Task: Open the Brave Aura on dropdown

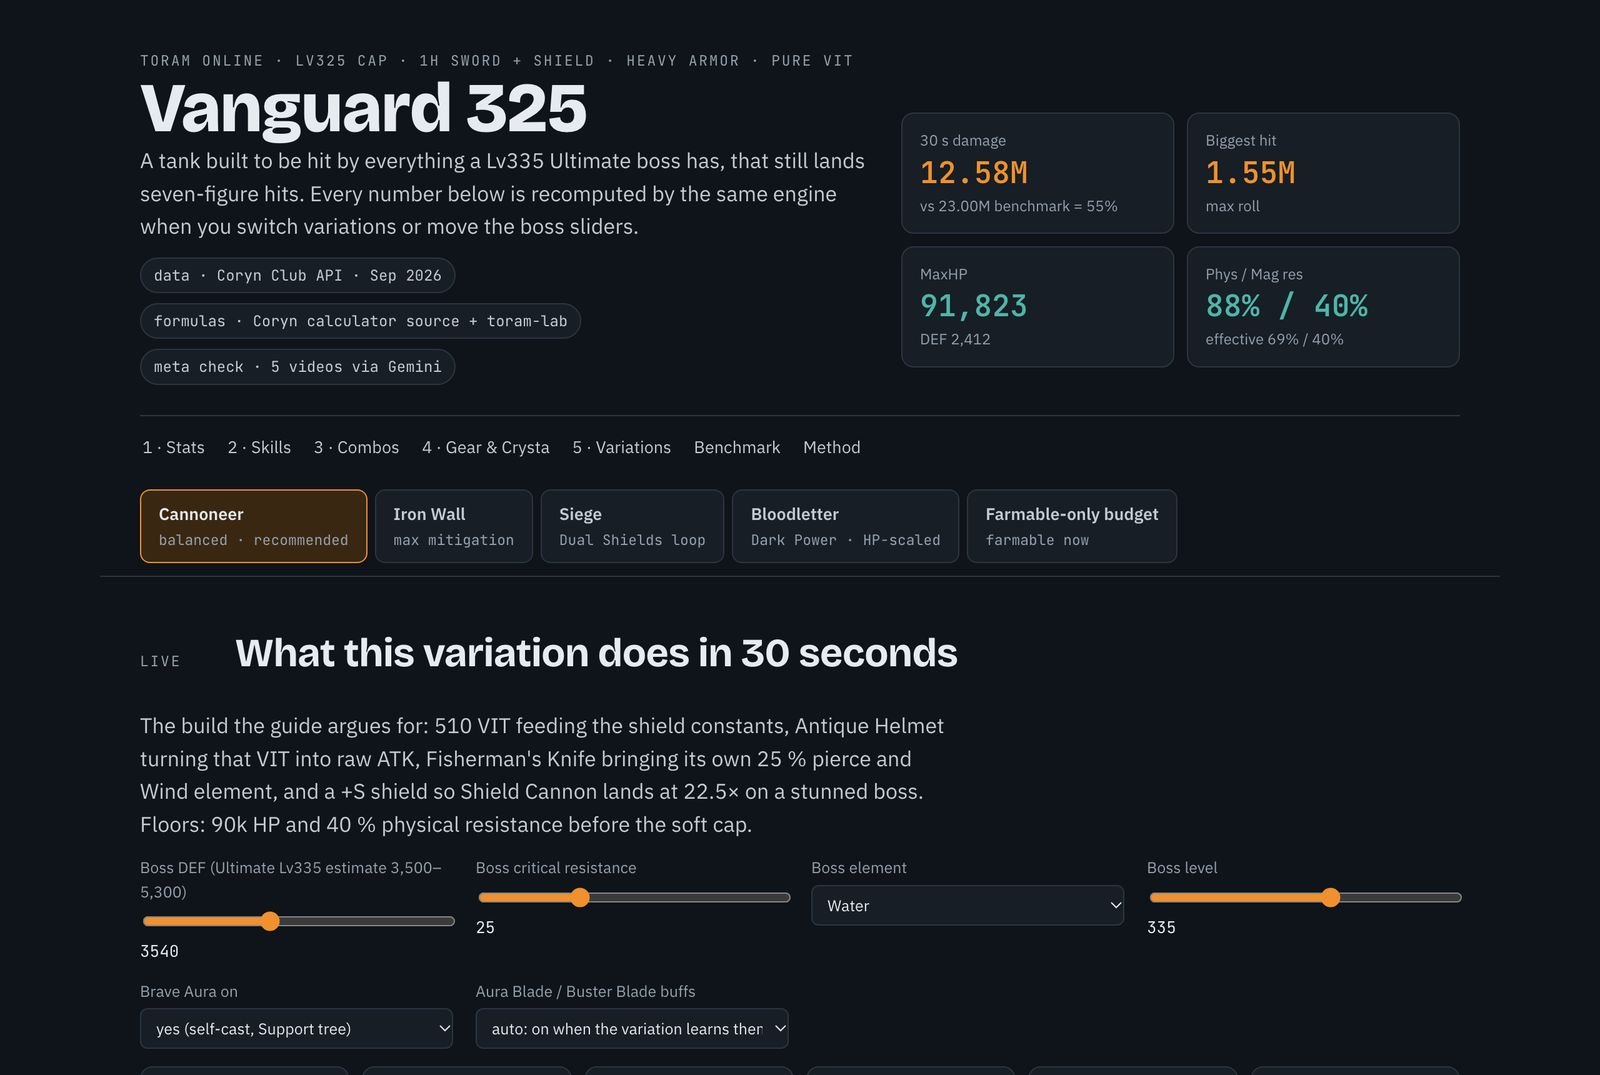Action: tap(296, 1028)
